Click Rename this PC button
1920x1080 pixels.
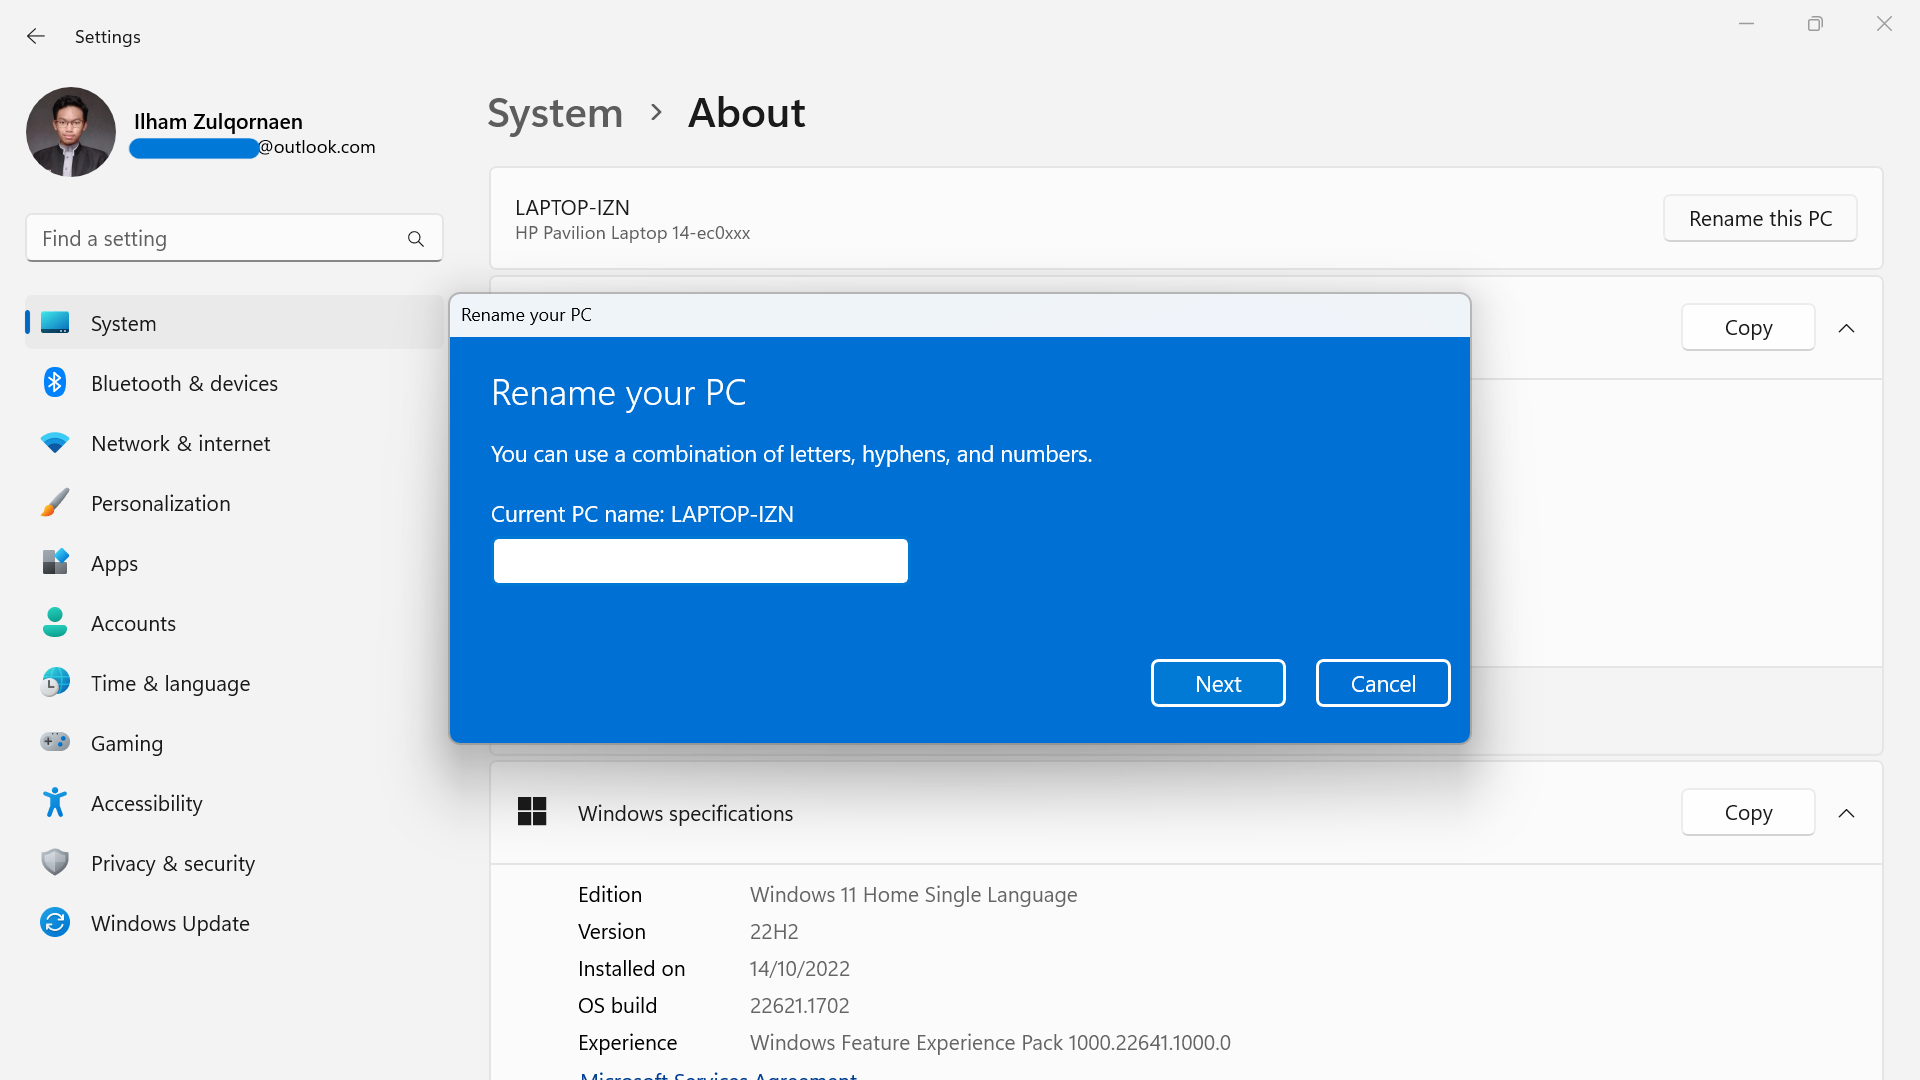pyautogui.click(x=1760, y=218)
